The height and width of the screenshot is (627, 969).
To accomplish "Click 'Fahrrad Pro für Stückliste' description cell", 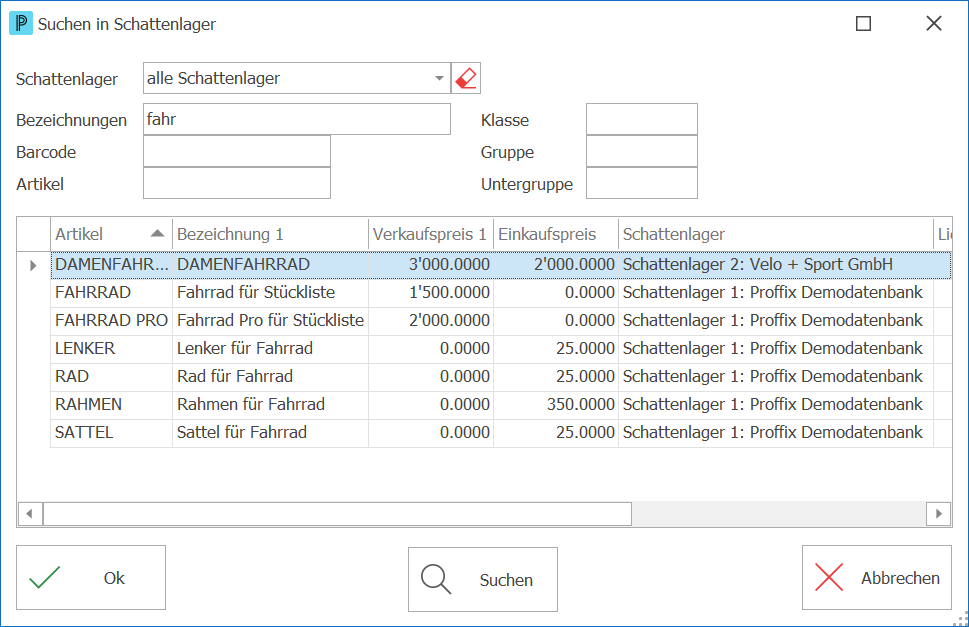I will coord(270,321).
